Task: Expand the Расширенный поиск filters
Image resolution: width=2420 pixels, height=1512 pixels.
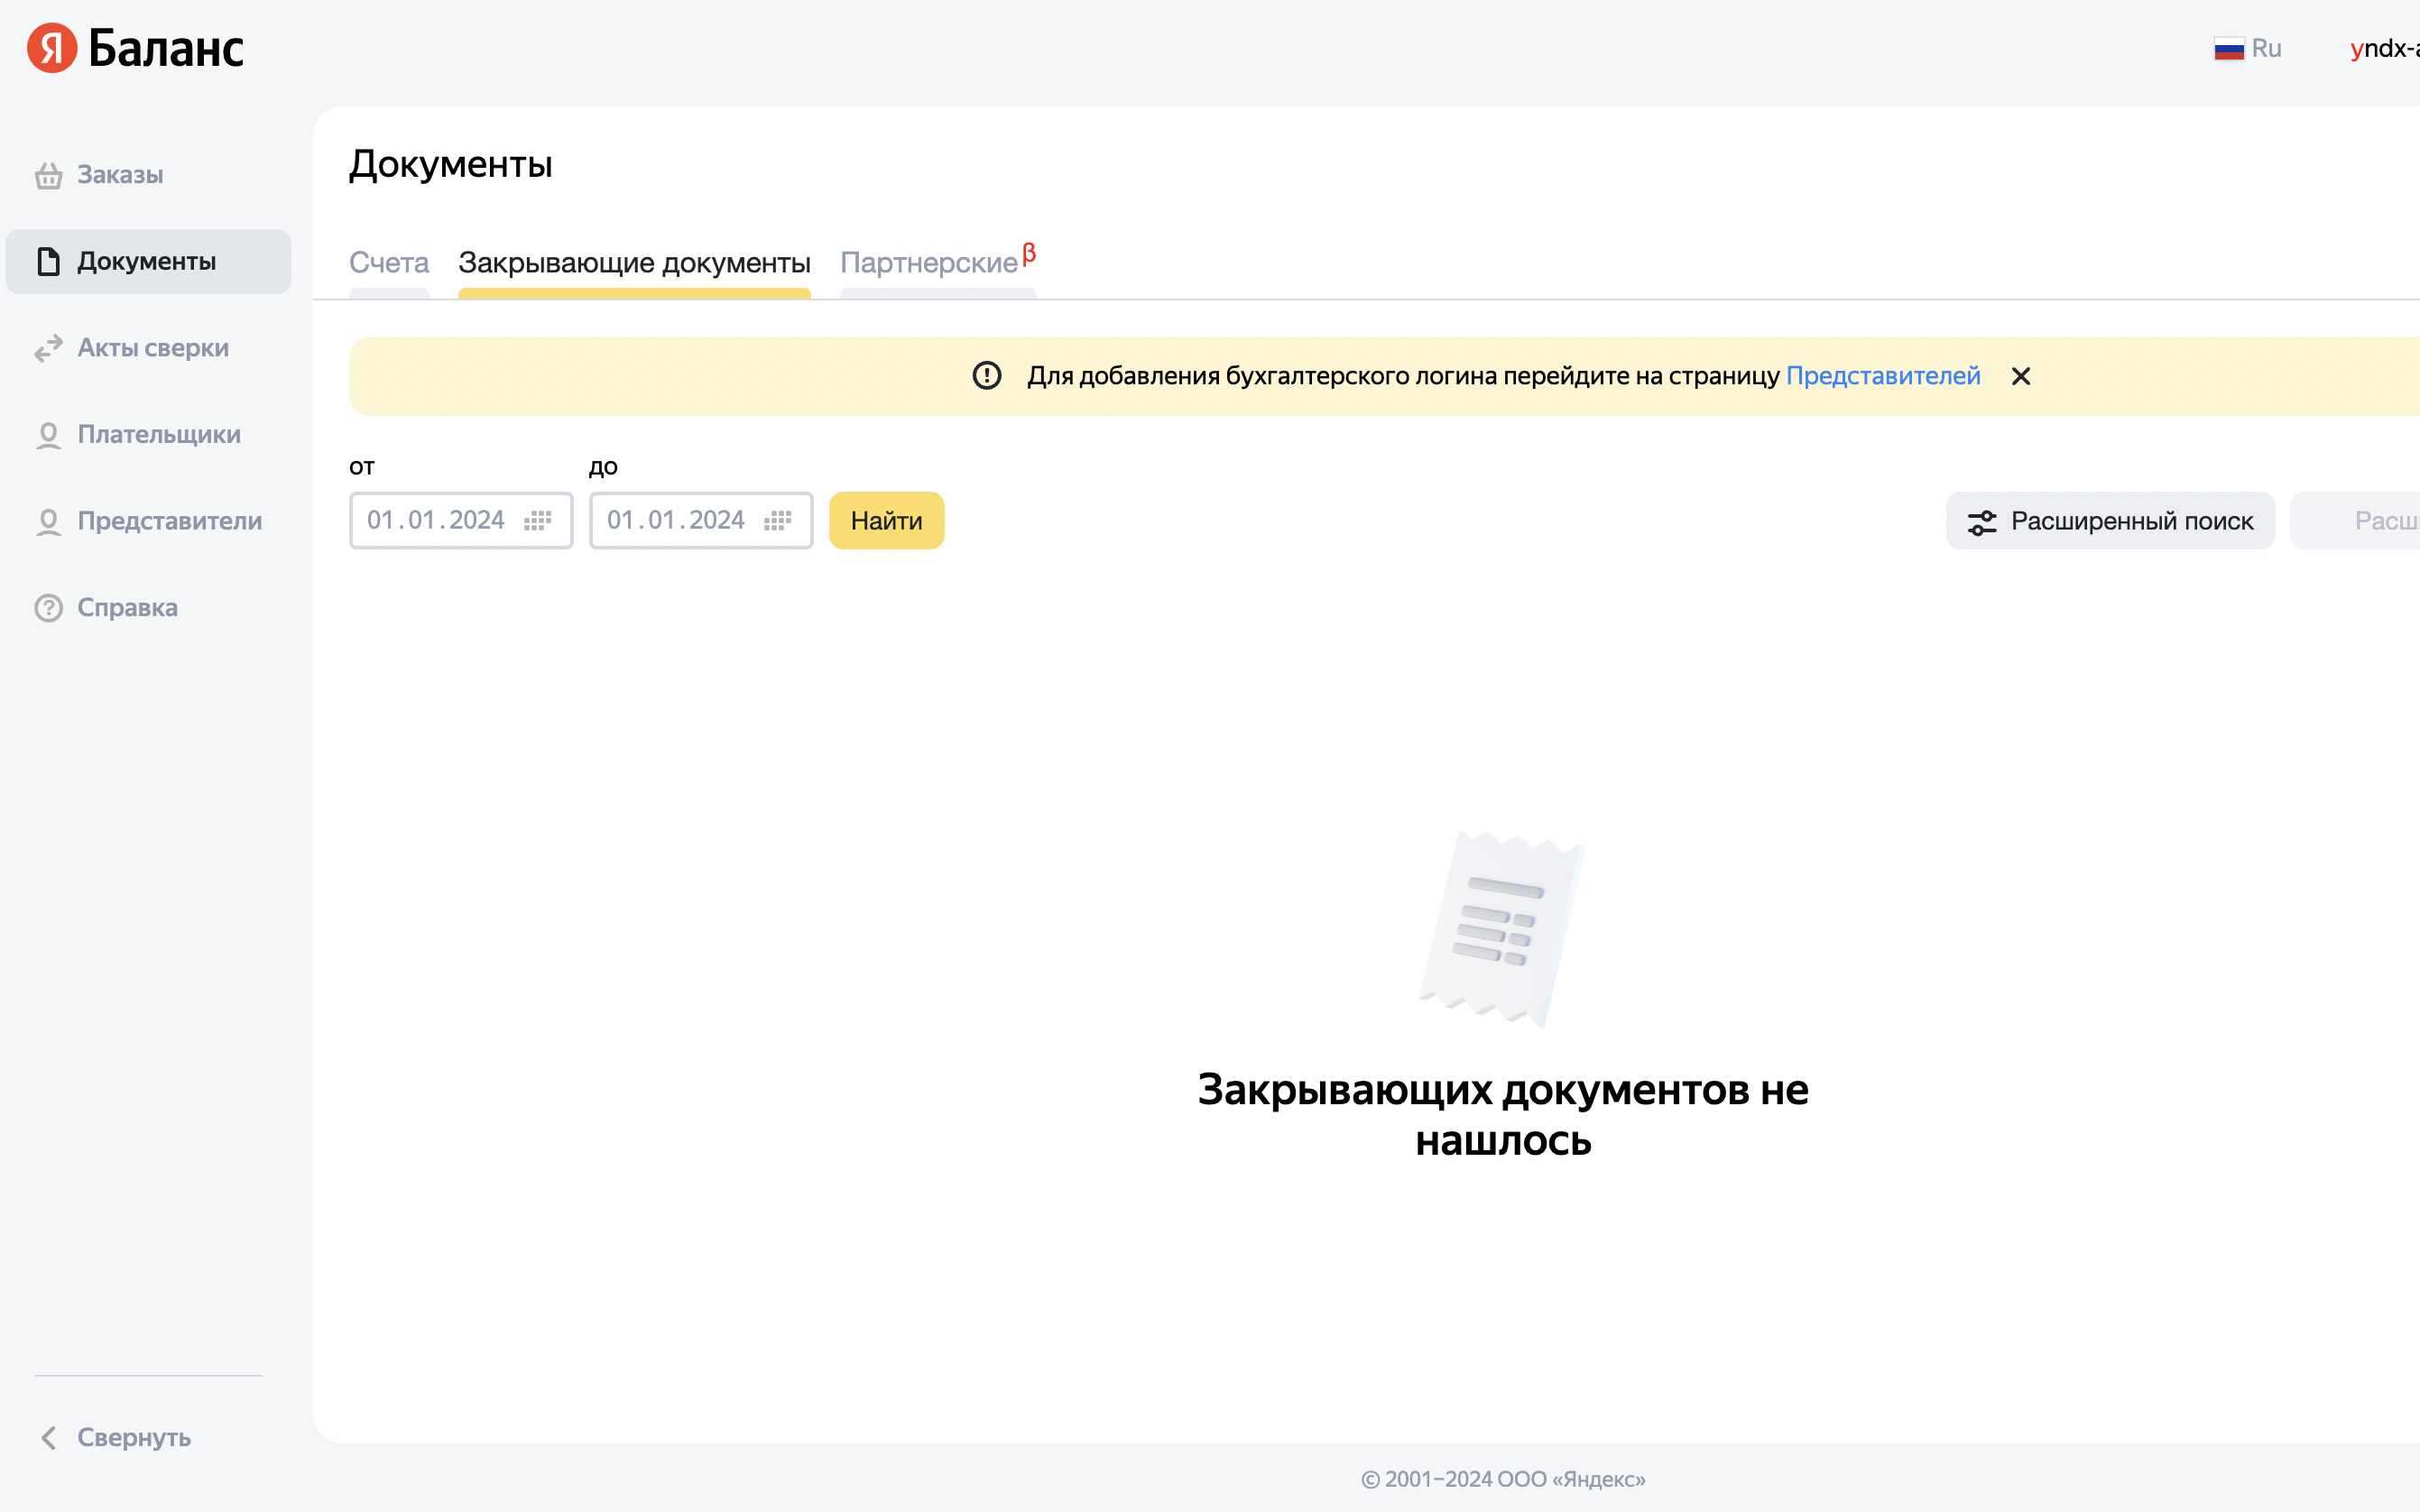Action: click(x=2110, y=521)
